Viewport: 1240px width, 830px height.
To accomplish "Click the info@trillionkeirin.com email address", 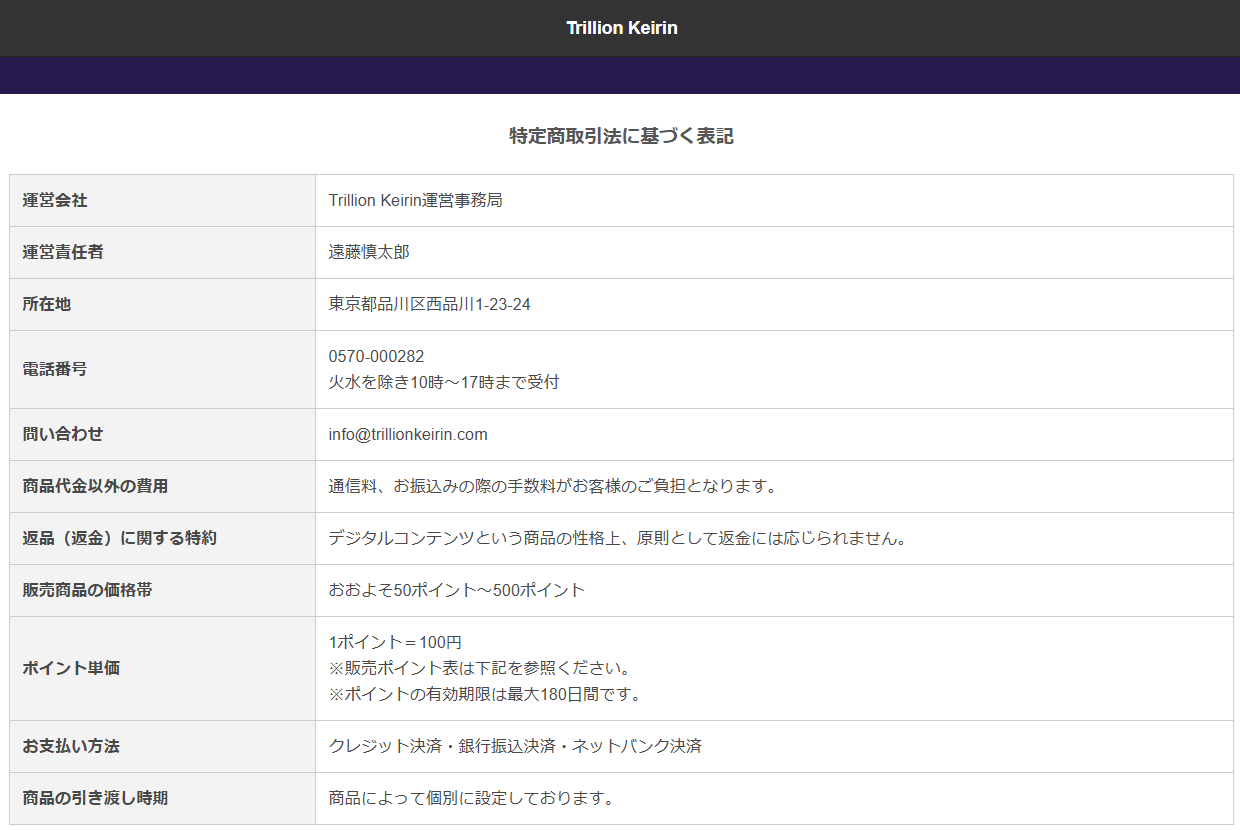I will [x=408, y=434].
